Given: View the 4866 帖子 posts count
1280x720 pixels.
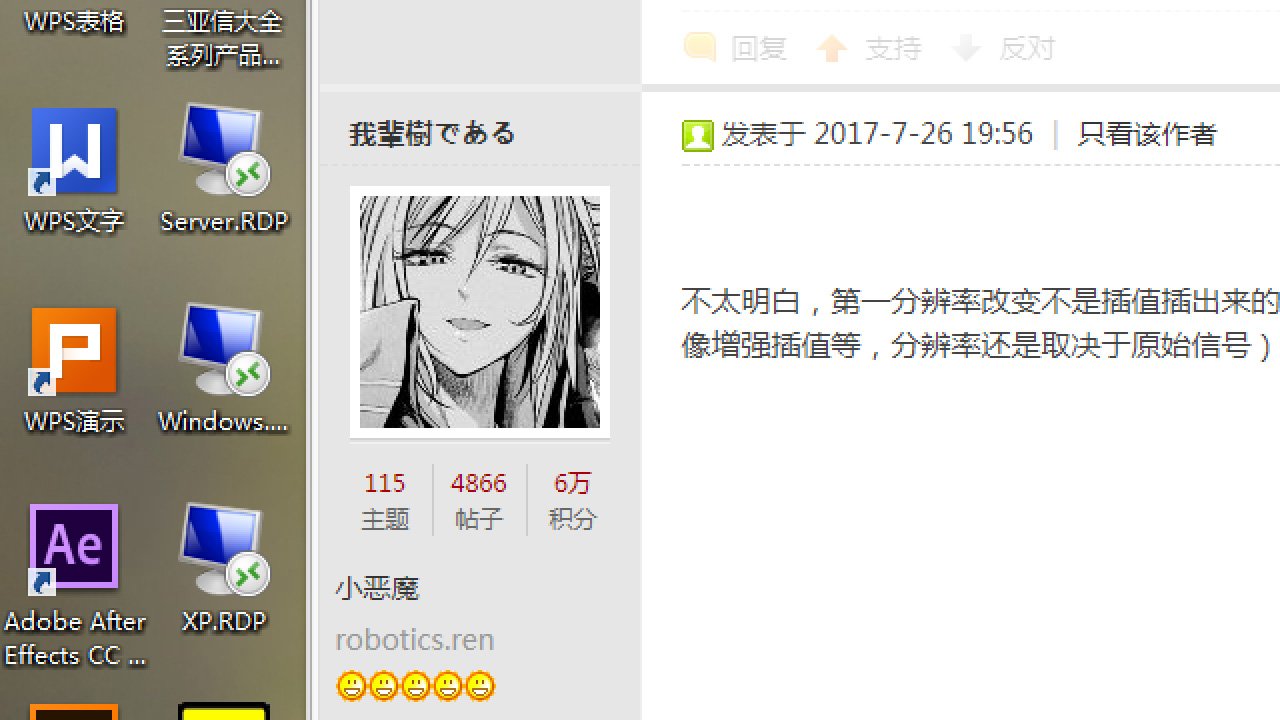Looking at the screenshot, I should click(x=479, y=500).
